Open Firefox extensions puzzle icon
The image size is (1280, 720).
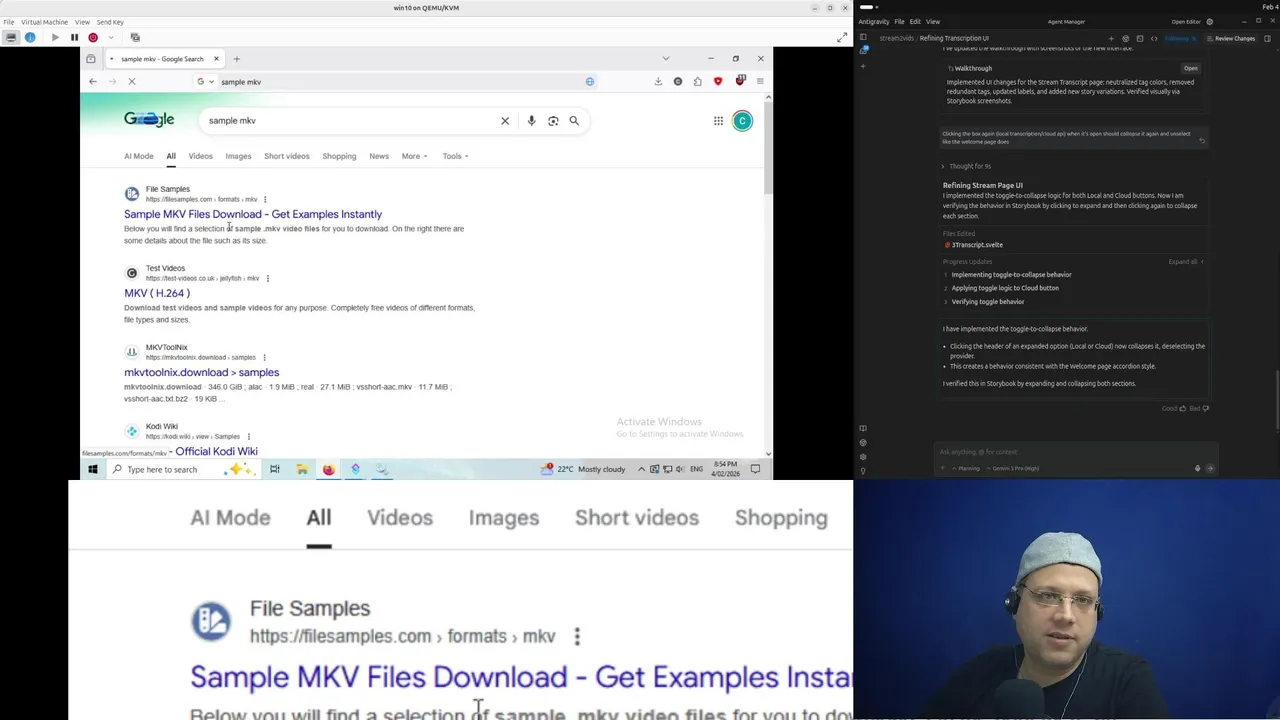tap(697, 81)
